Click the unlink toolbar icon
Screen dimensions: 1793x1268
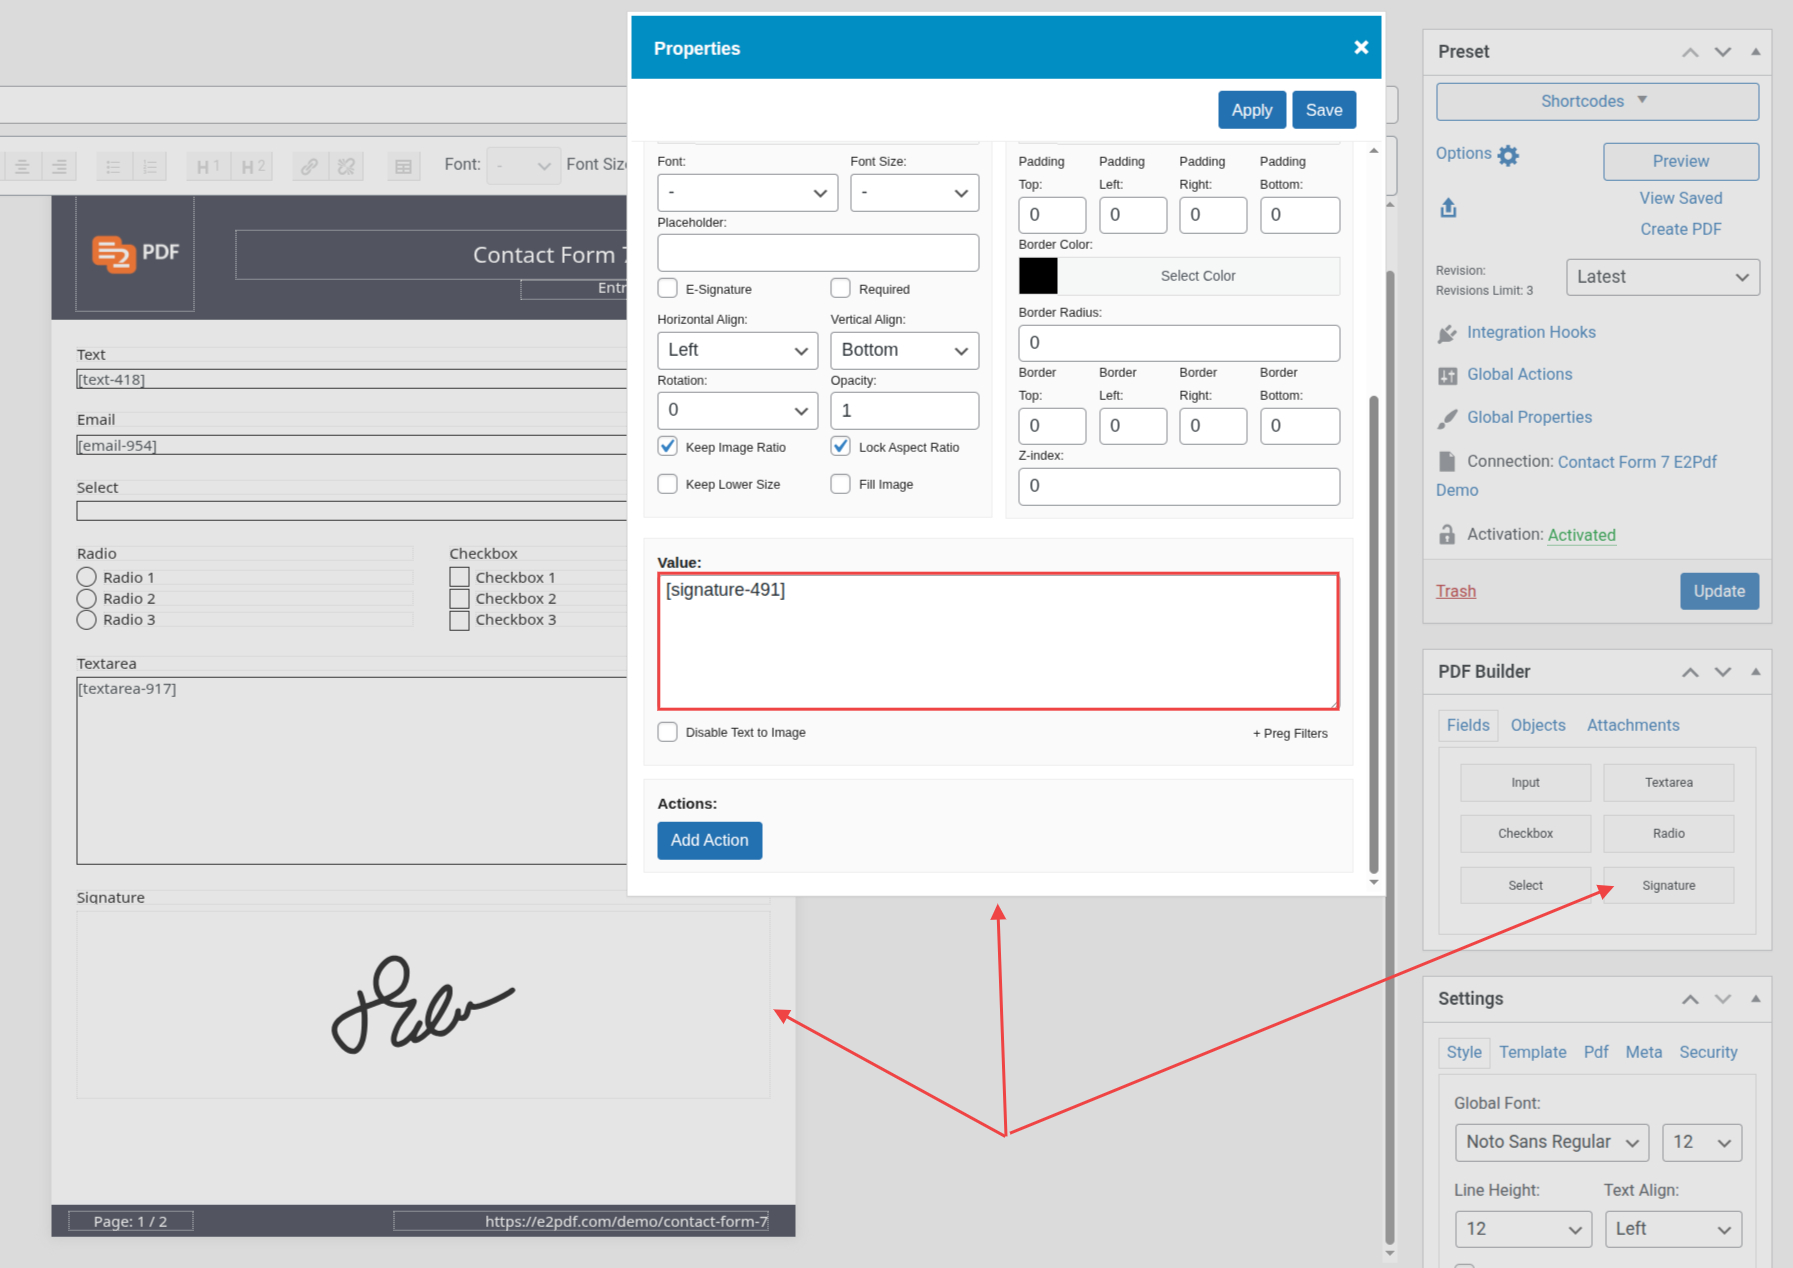346,166
